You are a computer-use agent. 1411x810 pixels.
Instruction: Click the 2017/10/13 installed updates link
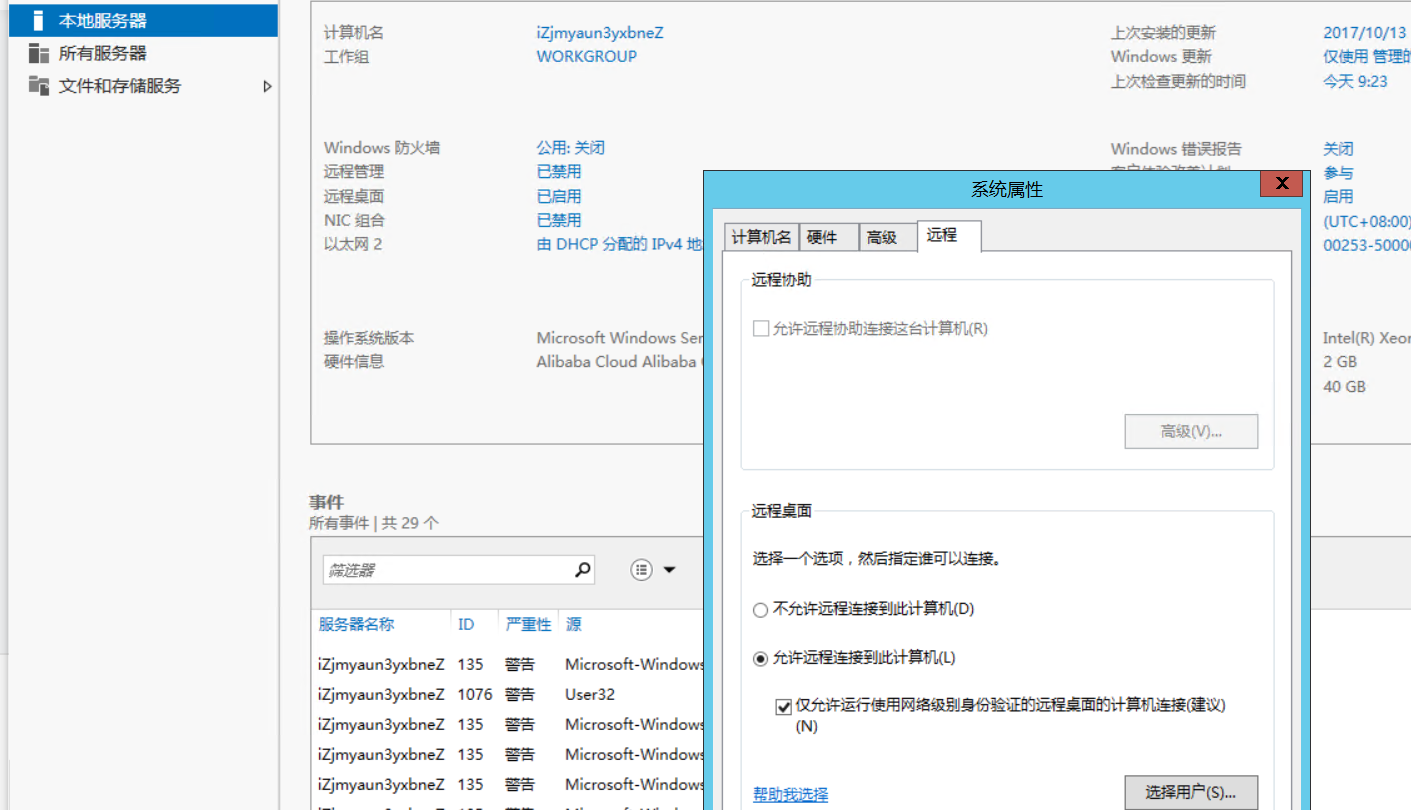click(1365, 33)
